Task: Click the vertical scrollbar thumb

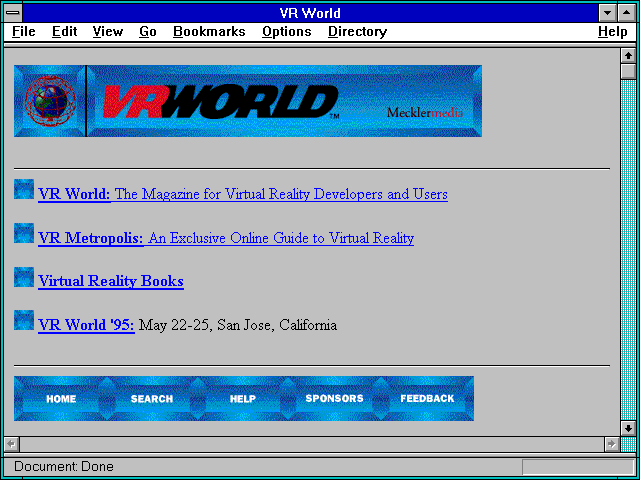Action: [628, 71]
